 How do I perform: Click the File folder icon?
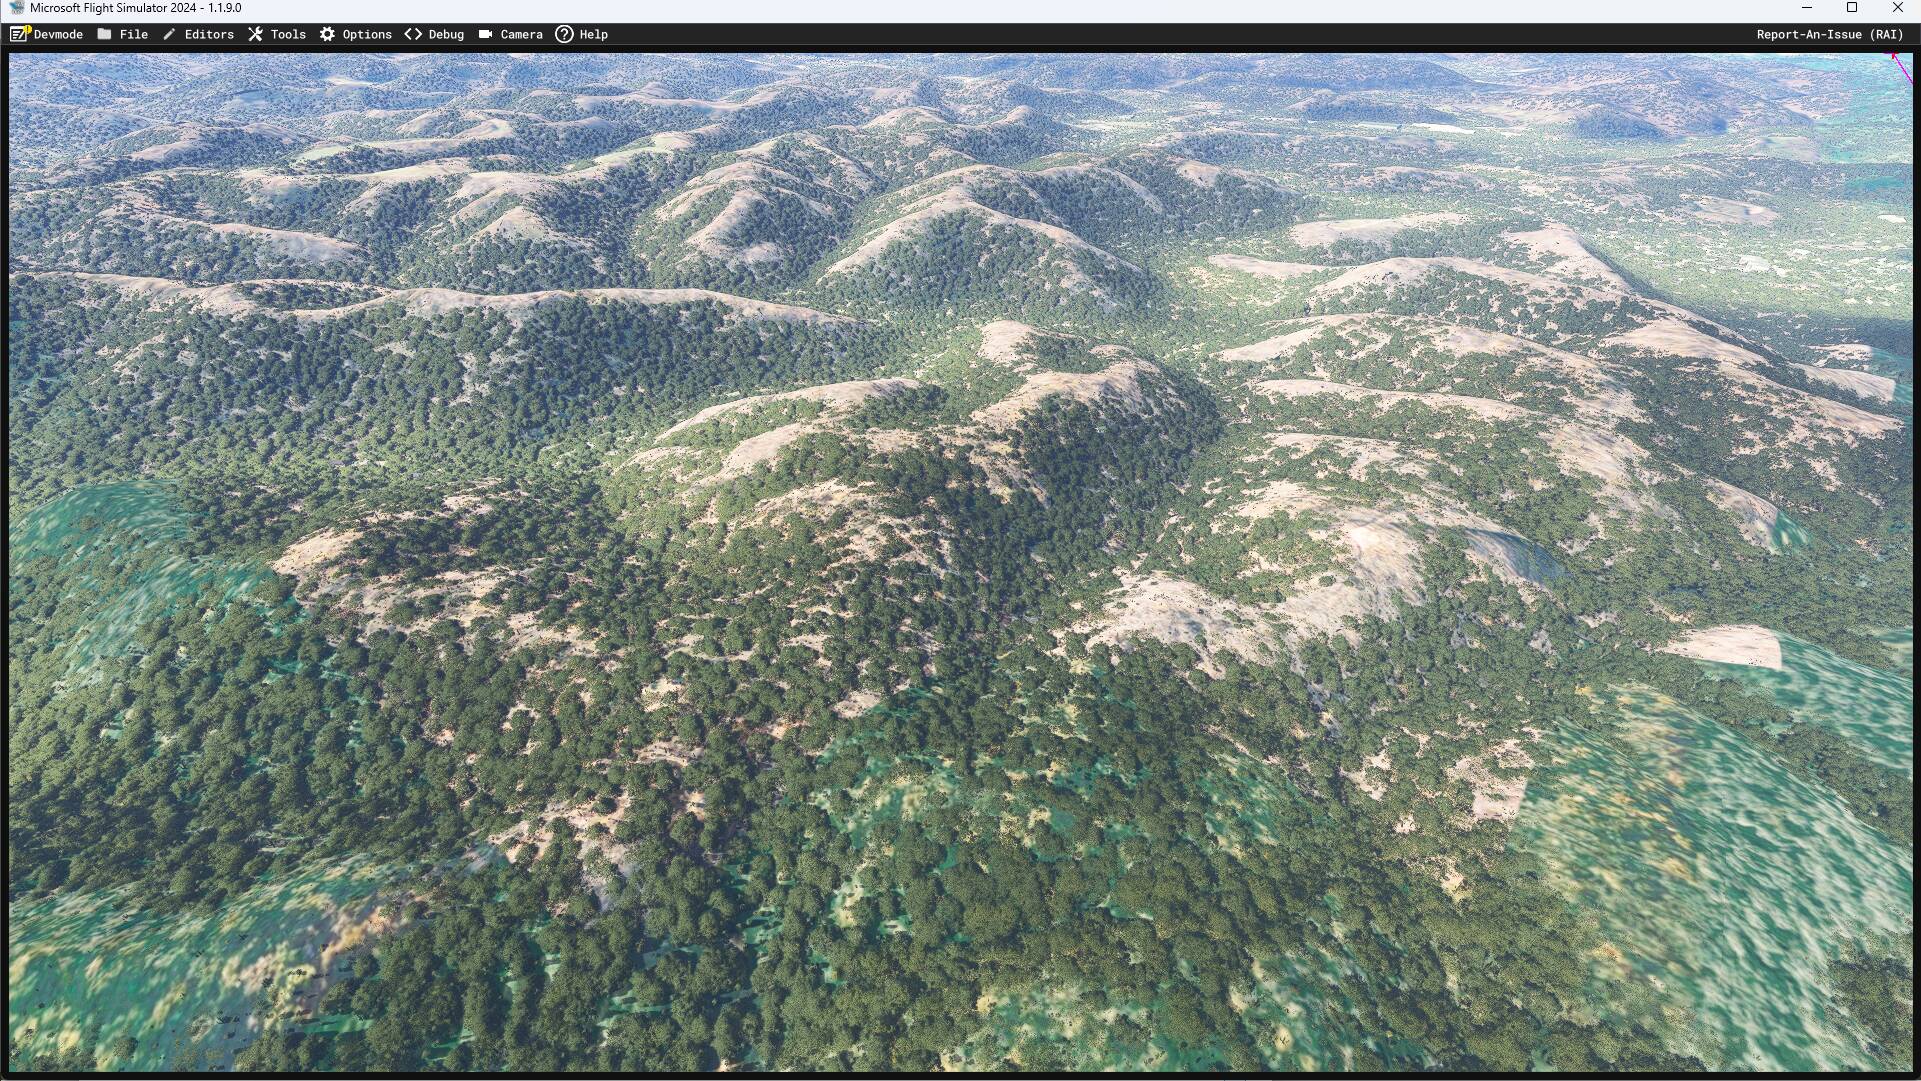[104, 34]
